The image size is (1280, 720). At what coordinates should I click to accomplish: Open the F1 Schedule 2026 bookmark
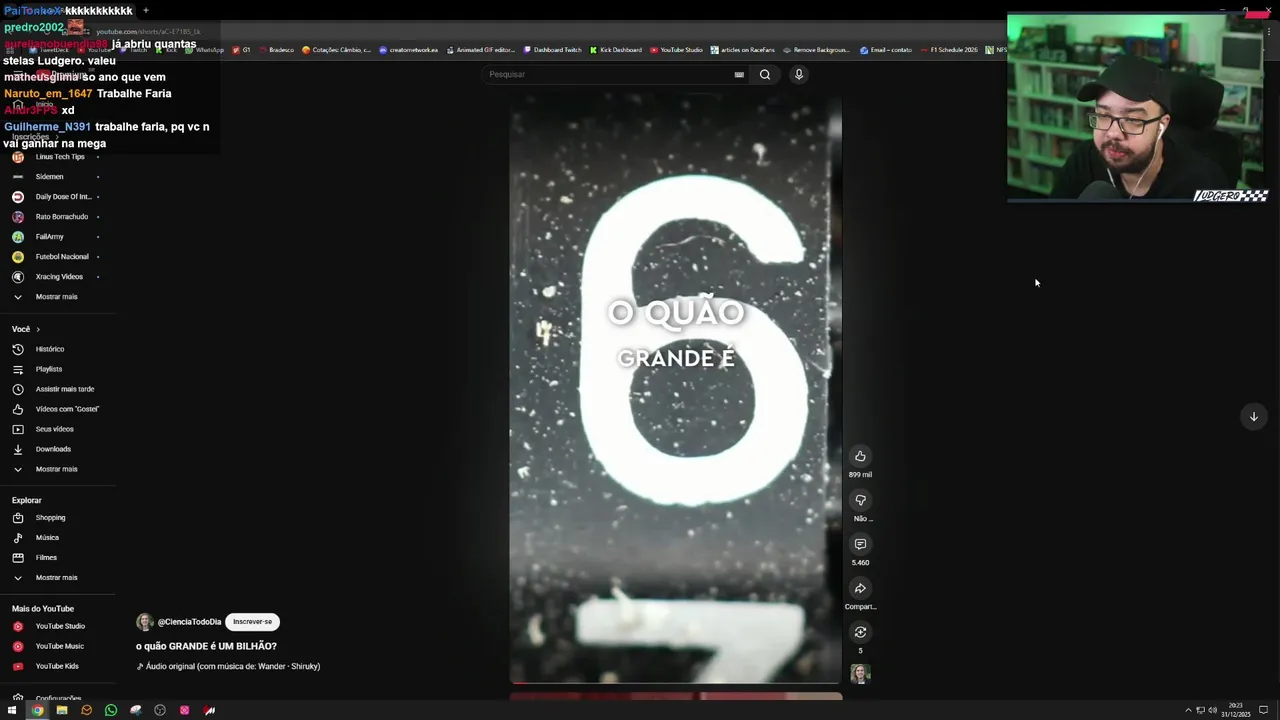[x=949, y=50]
